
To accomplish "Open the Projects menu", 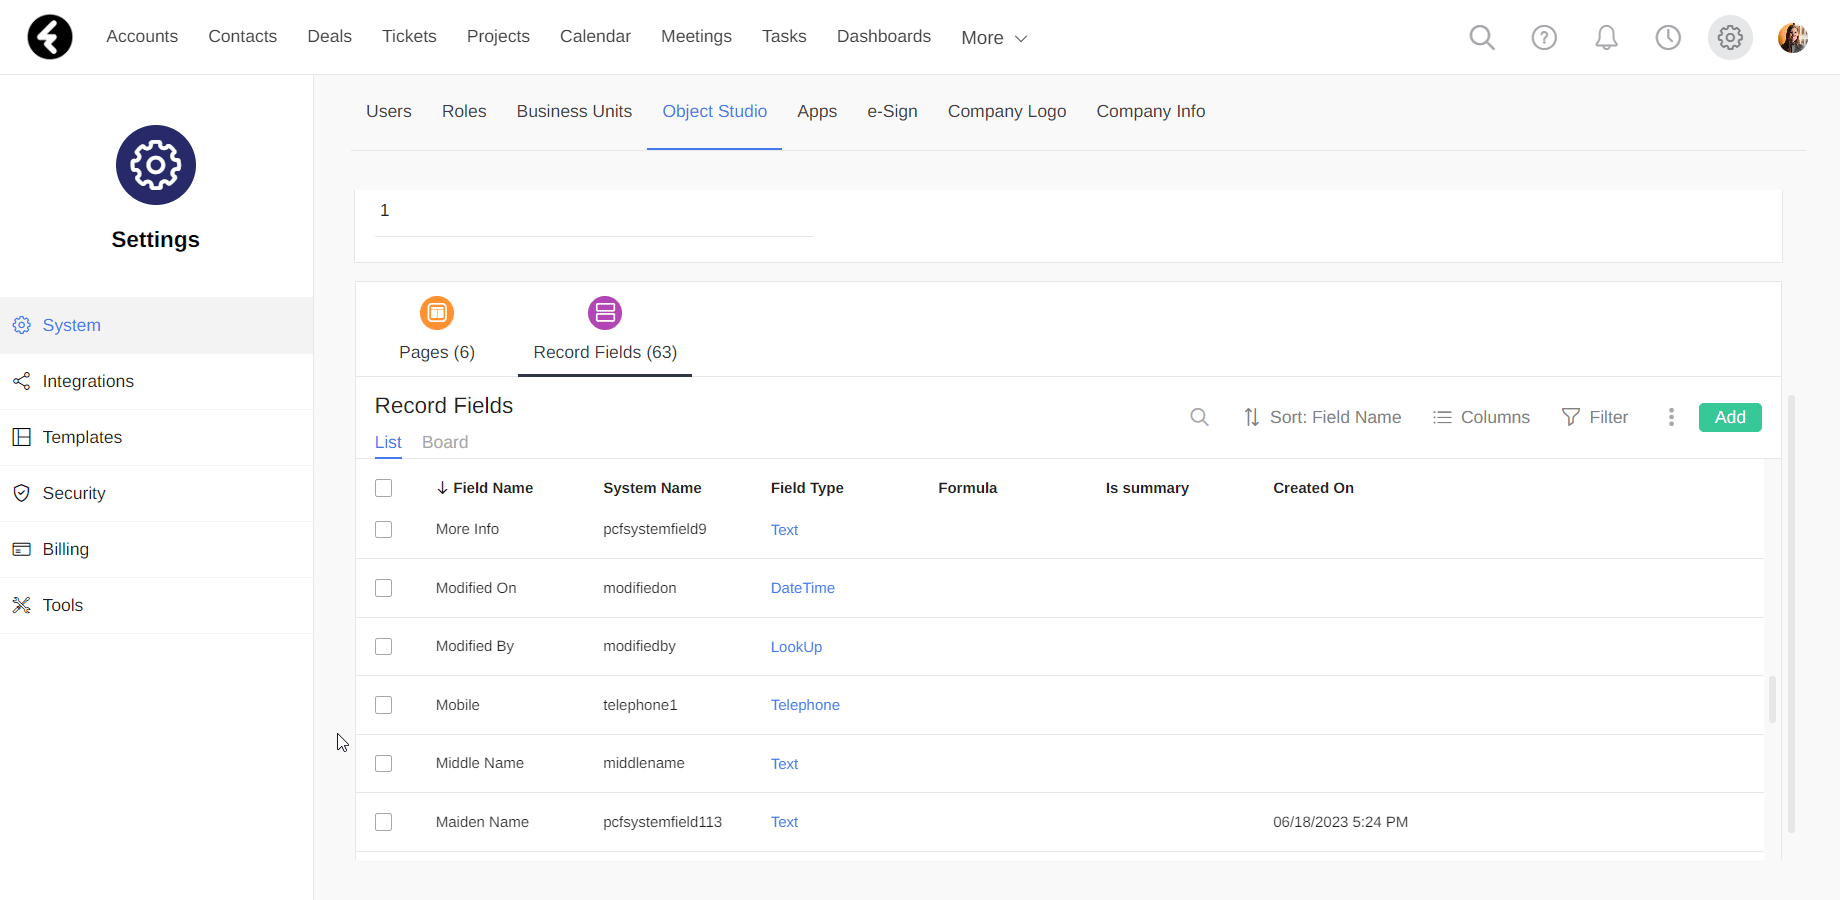I will [x=498, y=36].
